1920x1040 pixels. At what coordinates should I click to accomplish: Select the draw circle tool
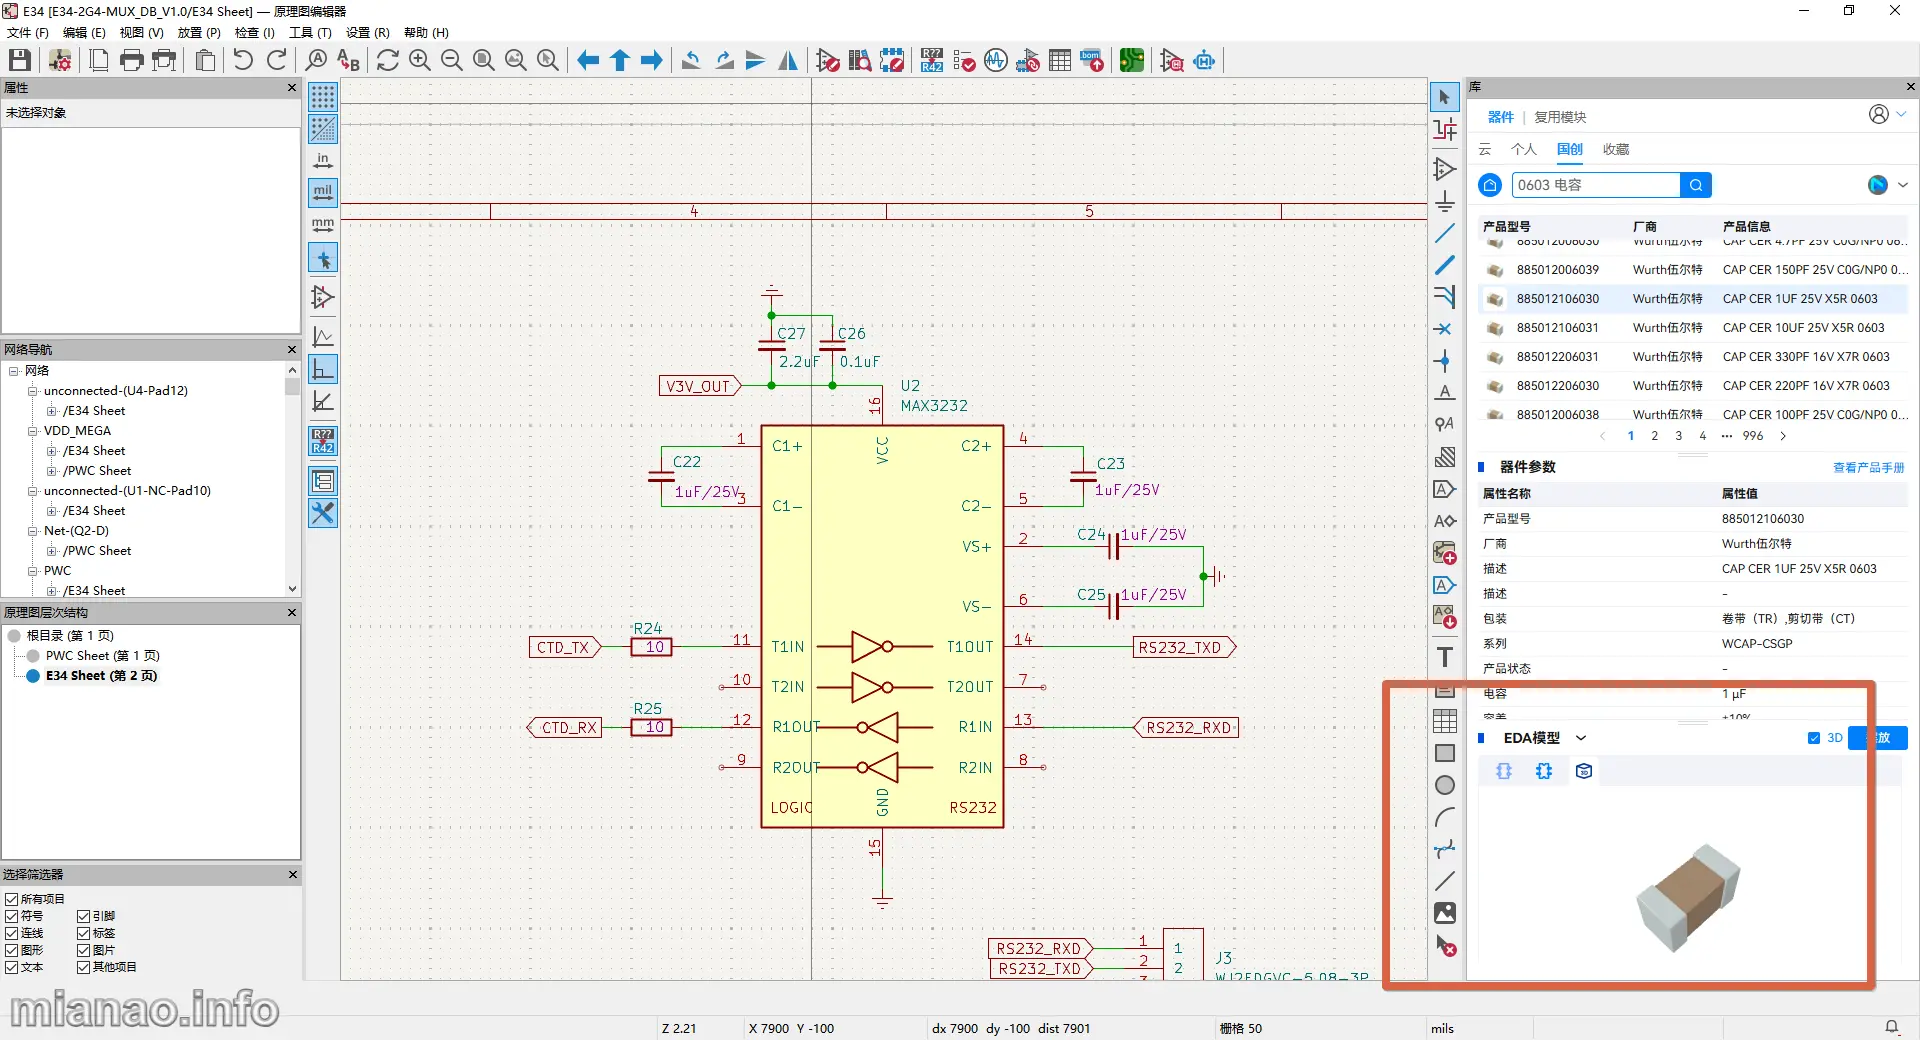1445,785
